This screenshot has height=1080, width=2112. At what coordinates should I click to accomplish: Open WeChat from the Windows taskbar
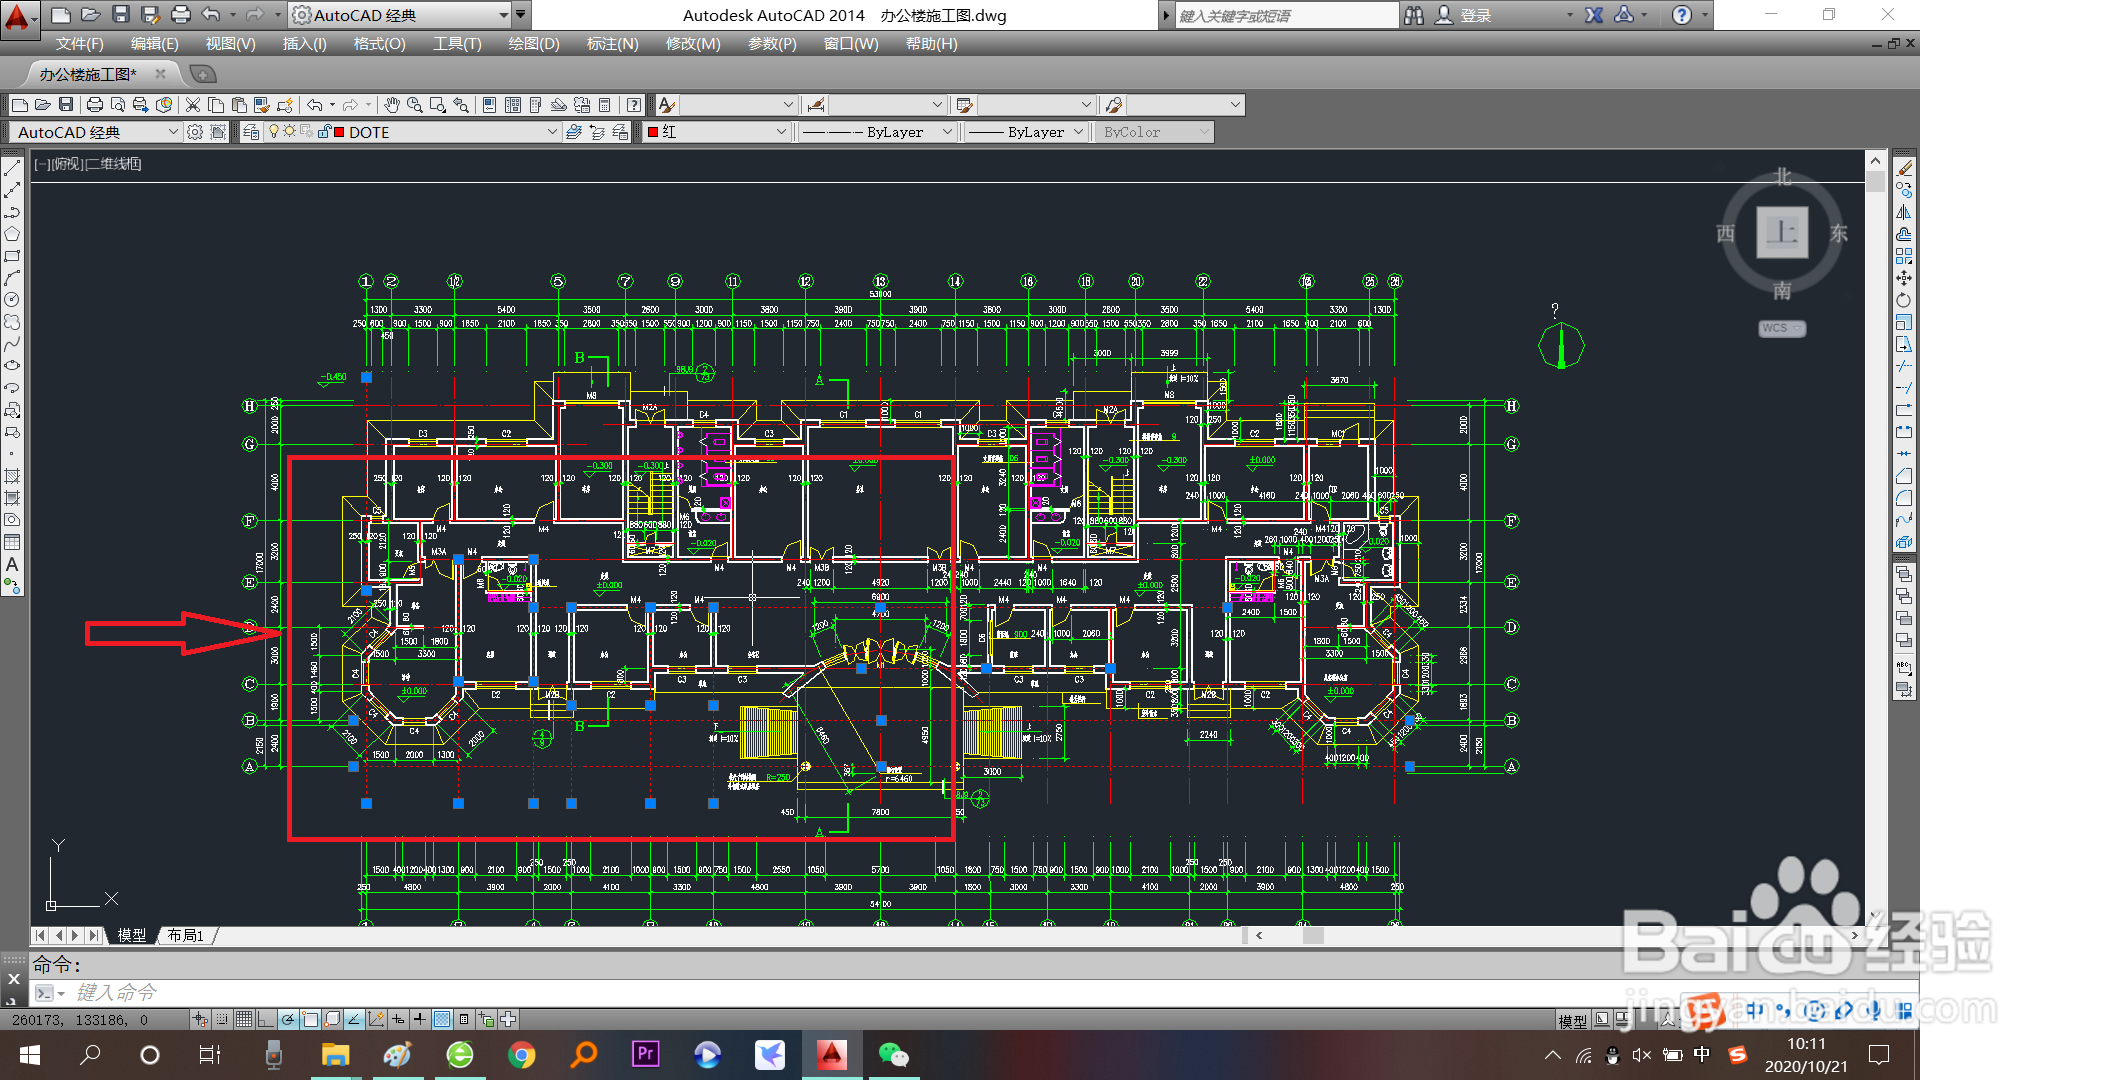tap(893, 1054)
